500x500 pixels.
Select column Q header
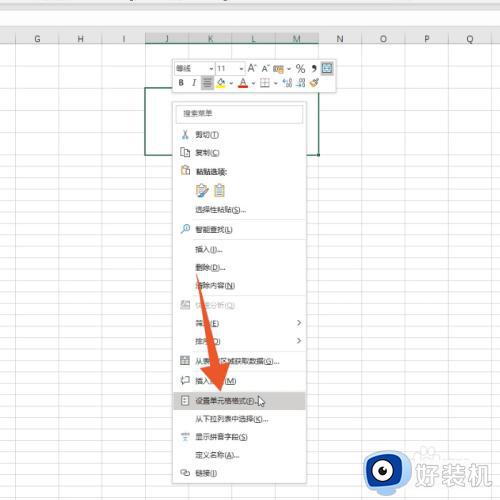(470, 39)
